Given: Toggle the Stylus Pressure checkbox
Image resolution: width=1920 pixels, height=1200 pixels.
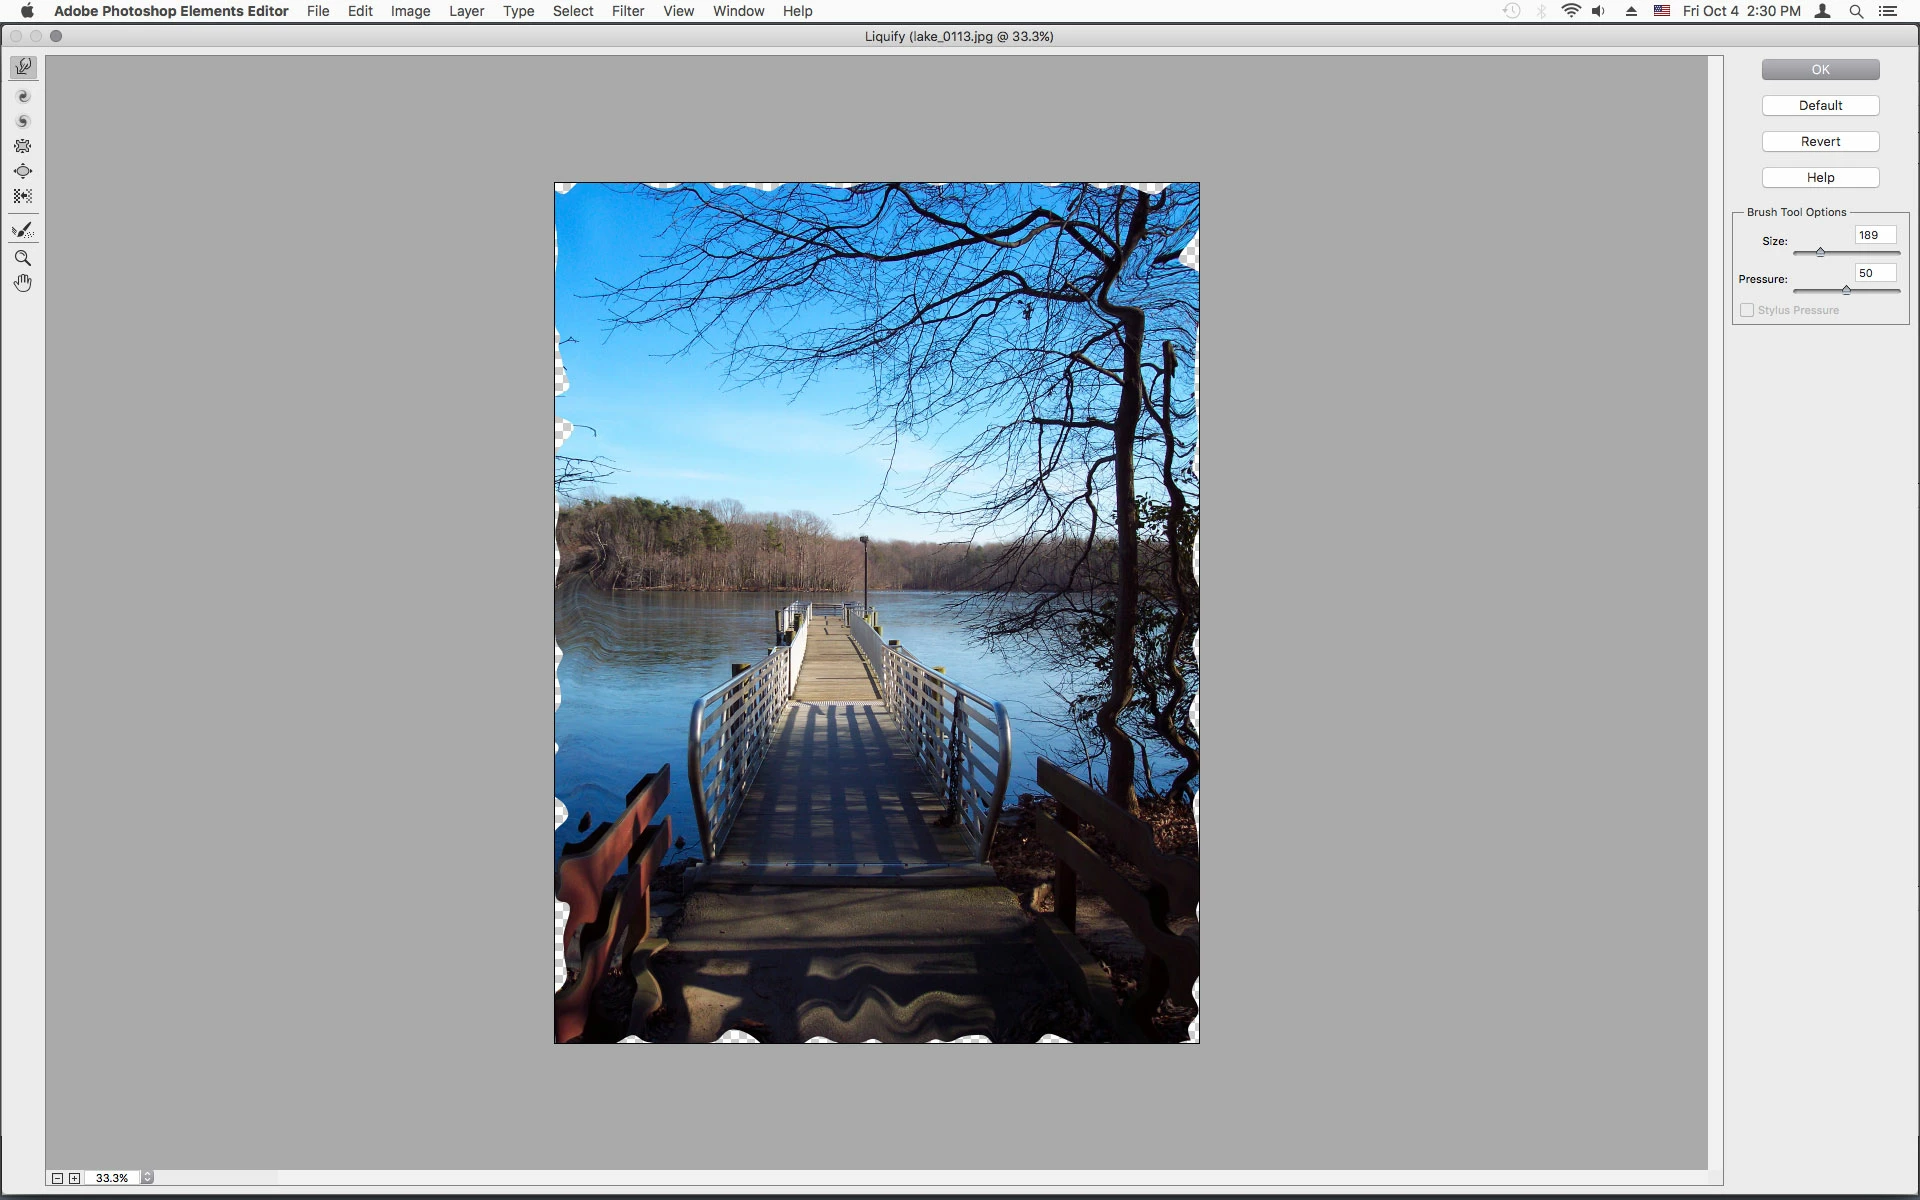Looking at the screenshot, I should (x=1747, y=310).
